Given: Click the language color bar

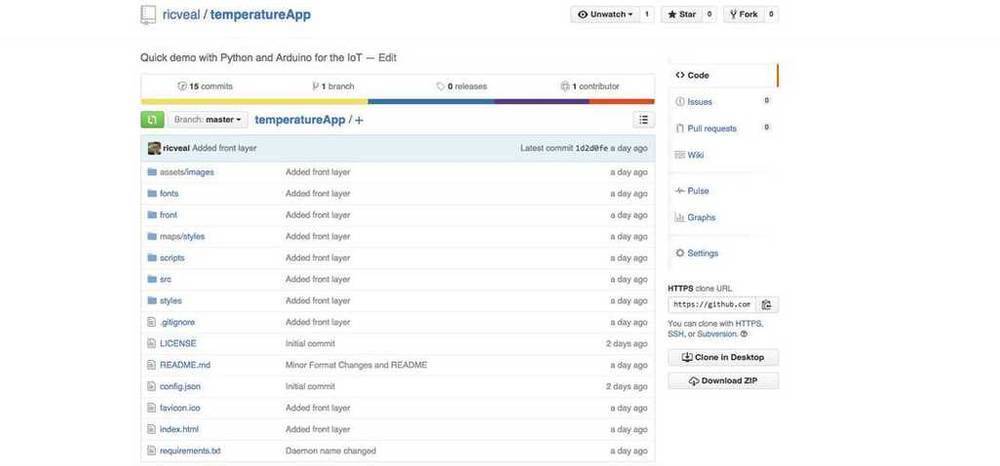Looking at the screenshot, I should [x=397, y=101].
